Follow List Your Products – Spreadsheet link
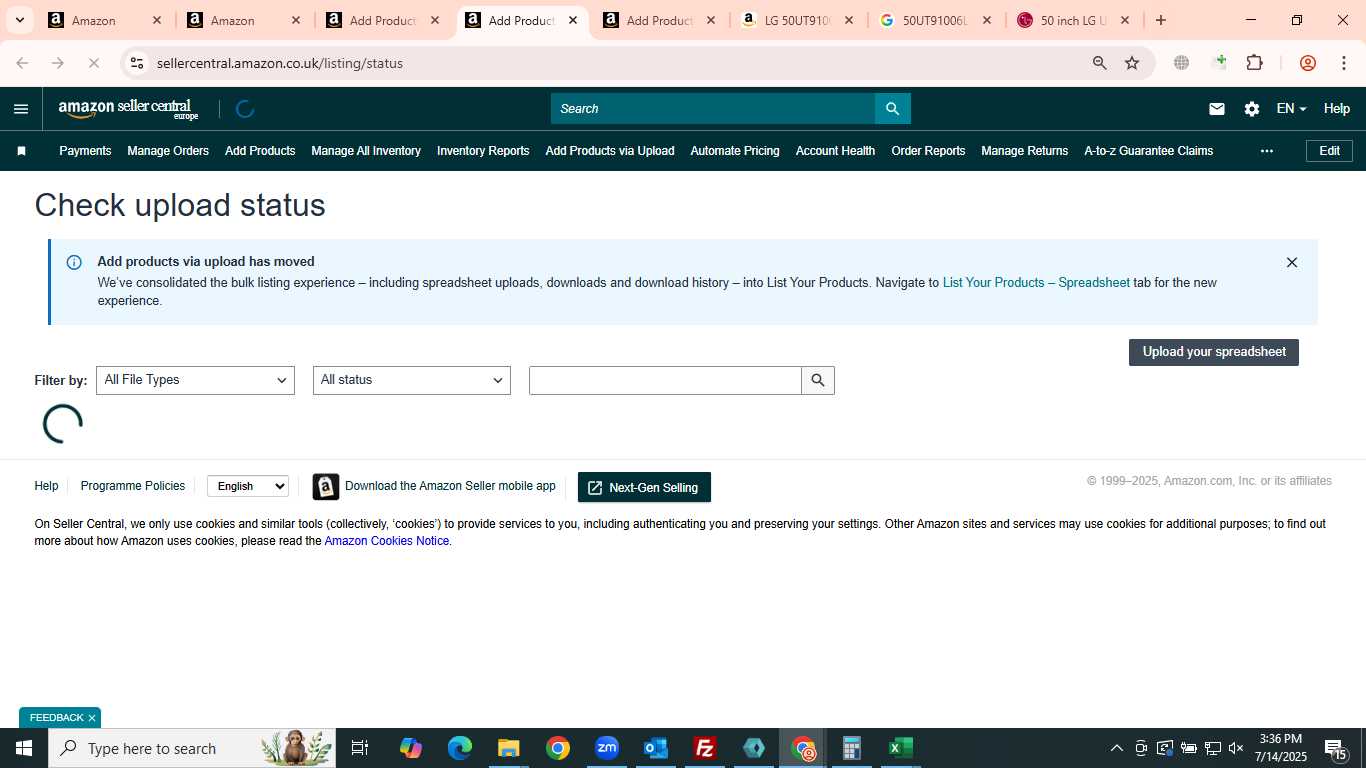The image size is (1366, 768). coord(1036,283)
